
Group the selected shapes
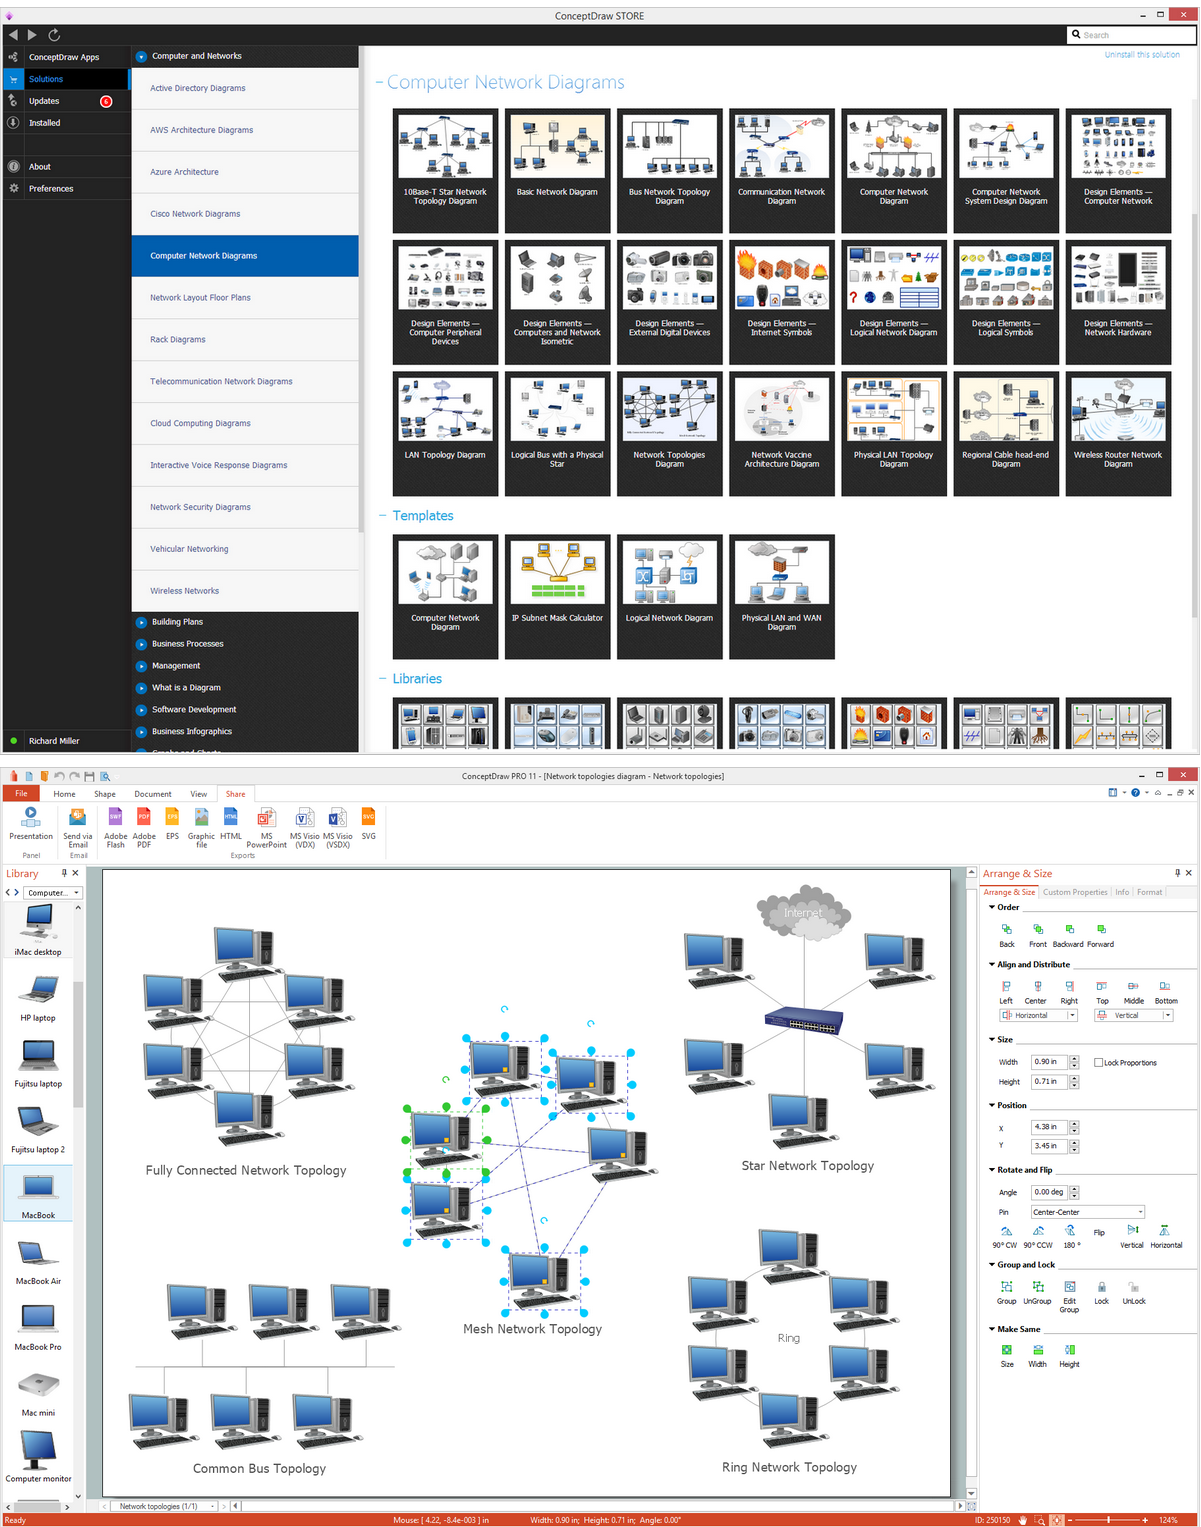coord(1006,1293)
